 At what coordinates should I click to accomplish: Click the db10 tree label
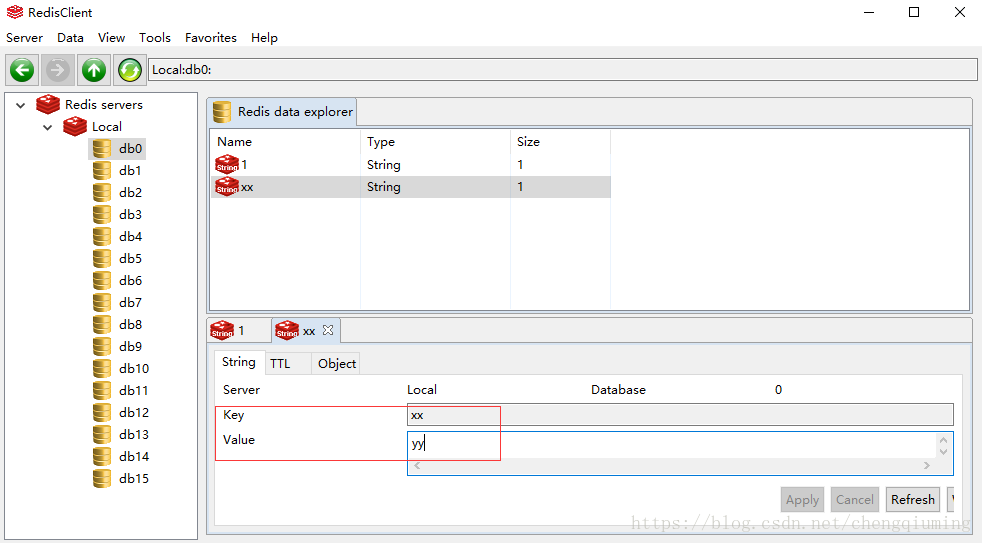(x=134, y=368)
